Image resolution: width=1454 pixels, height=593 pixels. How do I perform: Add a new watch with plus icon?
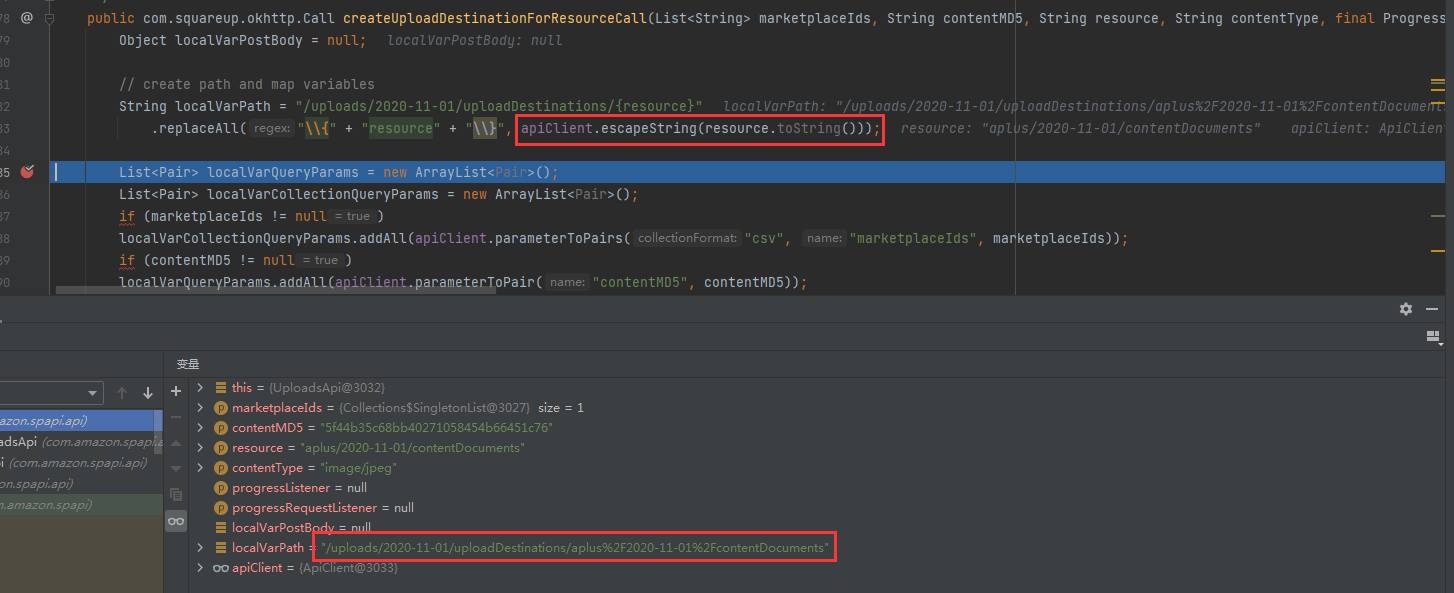pos(176,391)
